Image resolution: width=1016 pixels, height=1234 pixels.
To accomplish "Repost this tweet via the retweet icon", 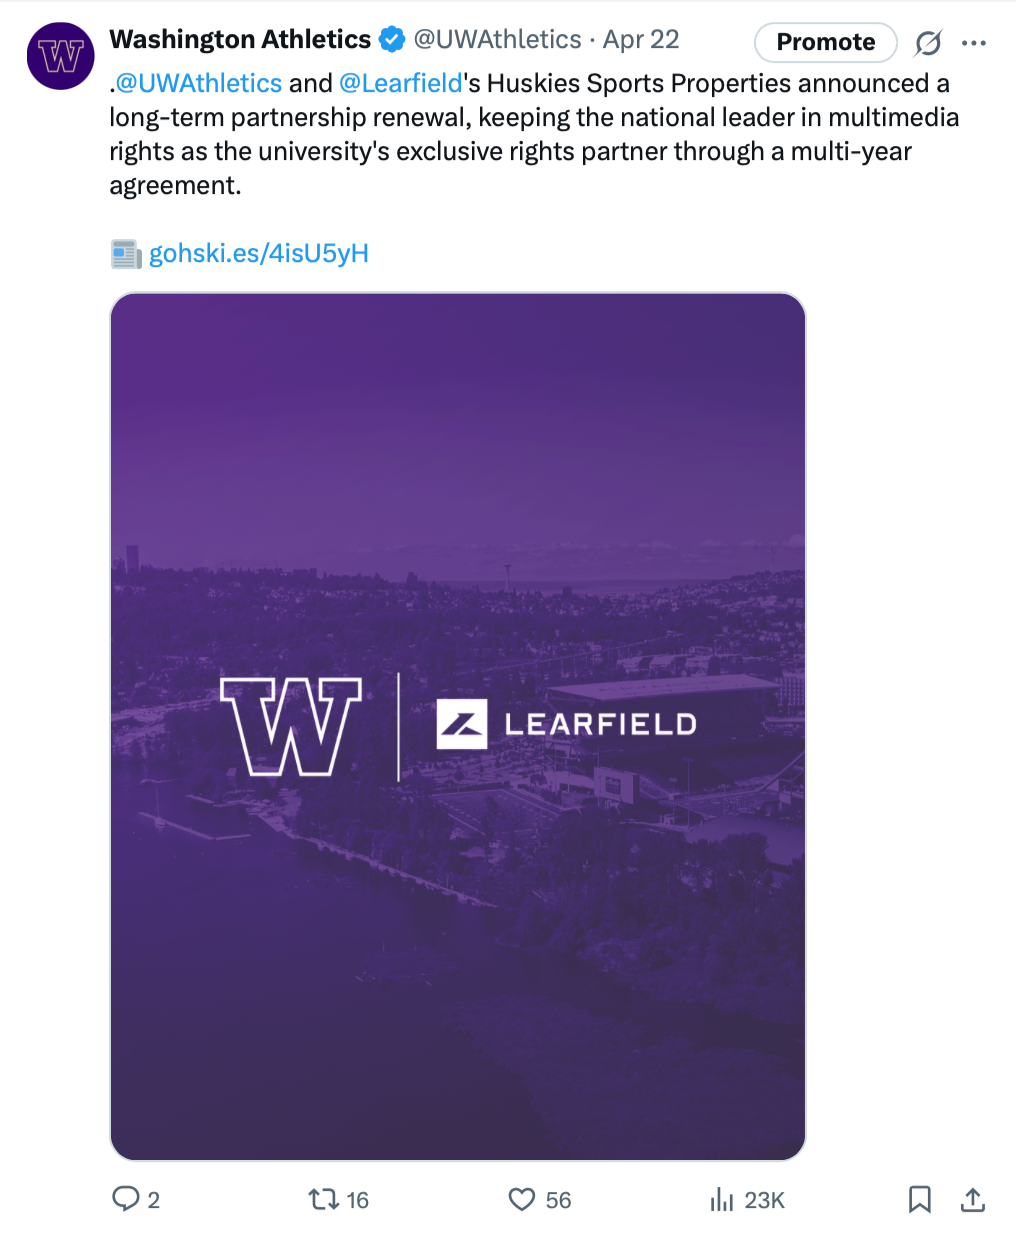I will (323, 1199).
